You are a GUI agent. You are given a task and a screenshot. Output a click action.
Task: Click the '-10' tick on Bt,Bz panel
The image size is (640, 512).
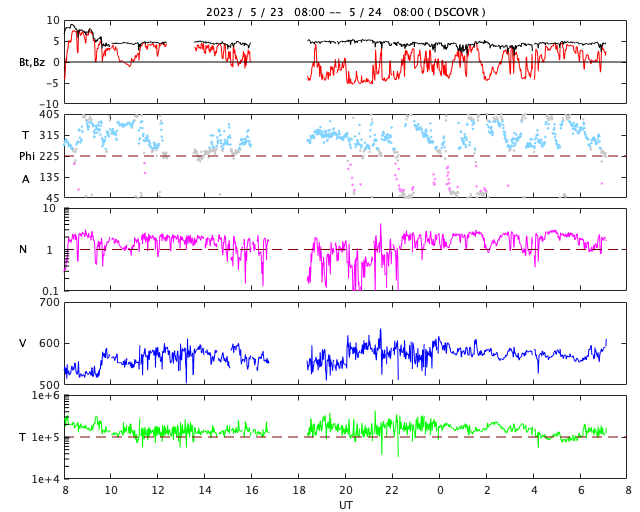tap(49, 104)
